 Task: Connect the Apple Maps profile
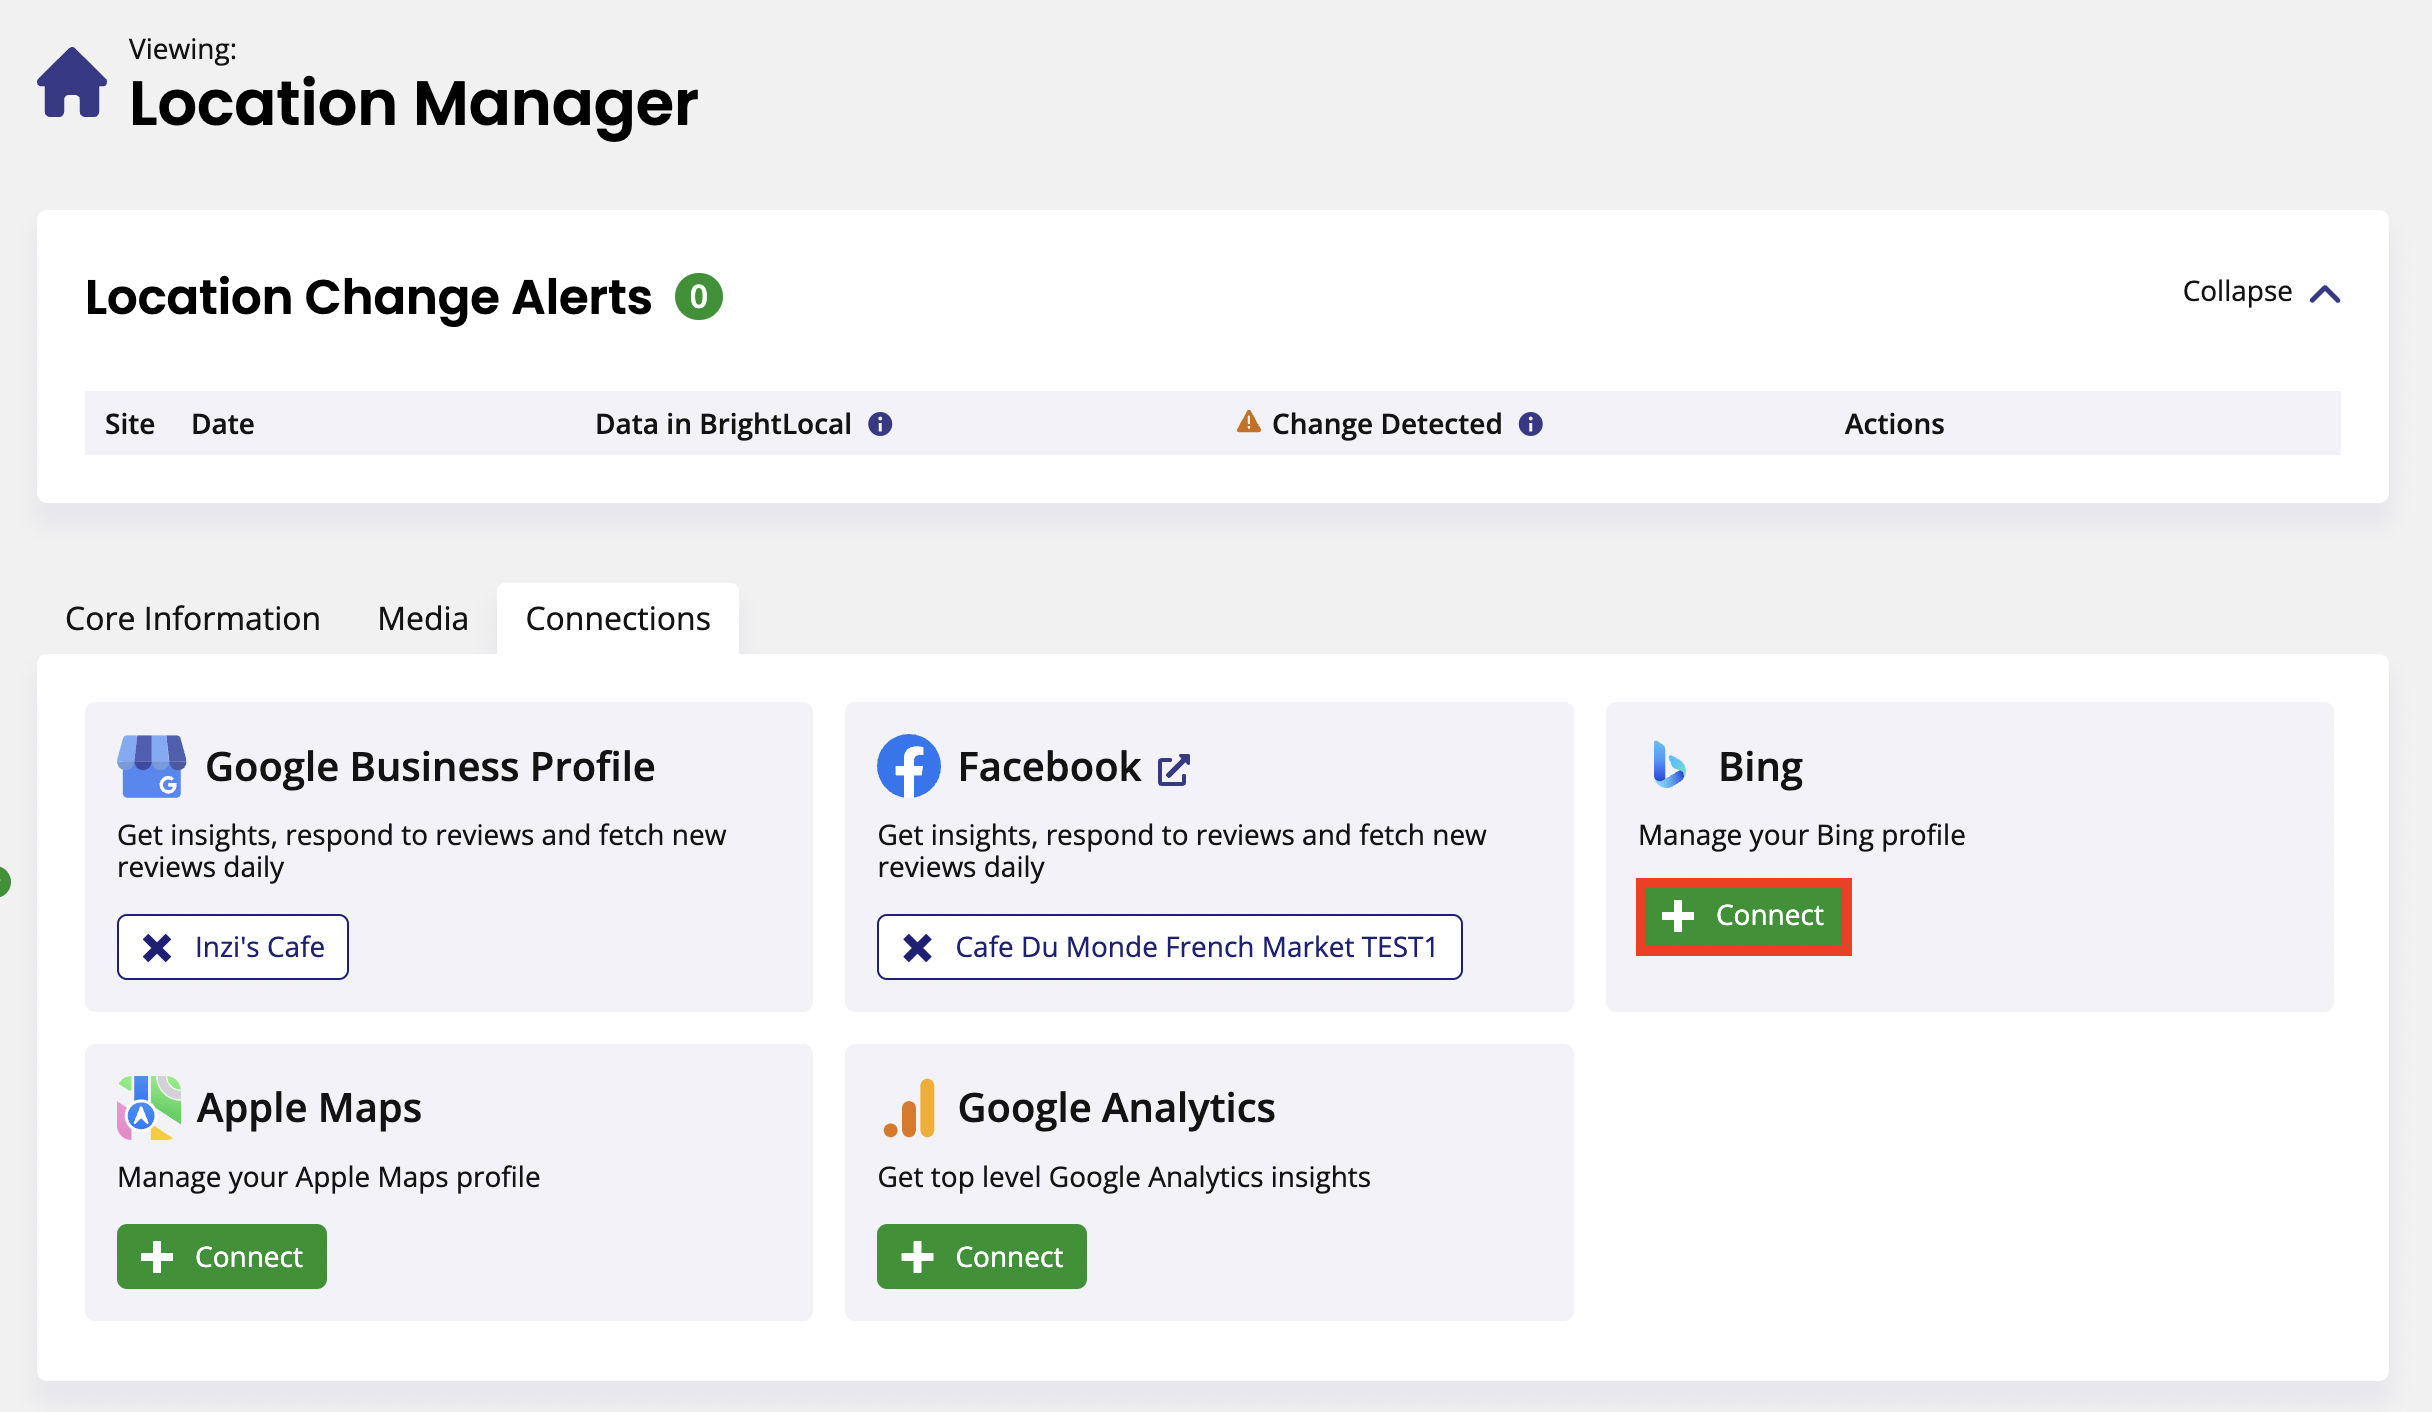pos(222,1257)
